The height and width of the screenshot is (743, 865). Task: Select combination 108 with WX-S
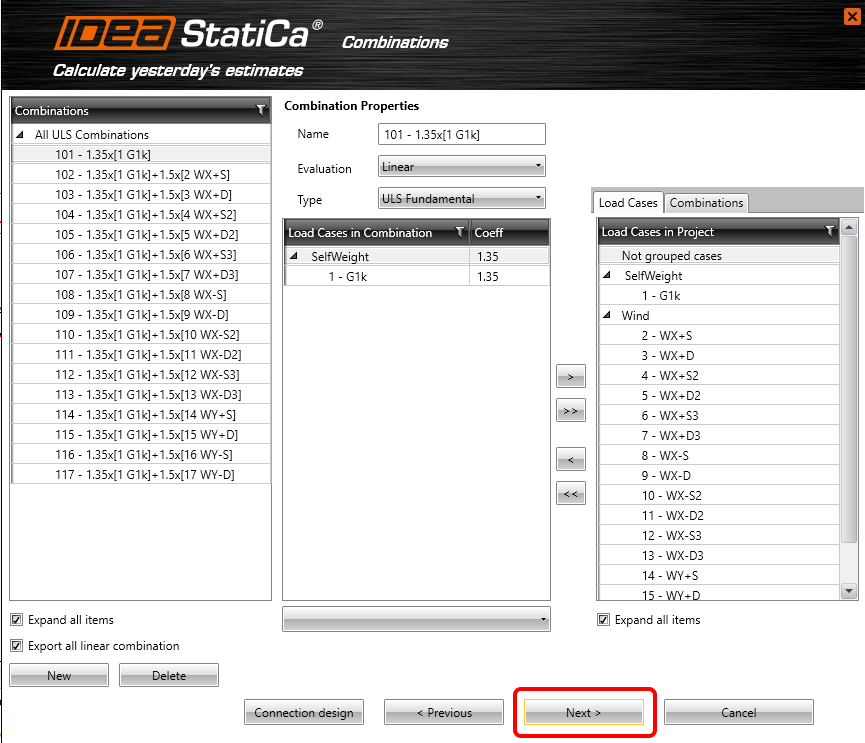tap(141, 295)
